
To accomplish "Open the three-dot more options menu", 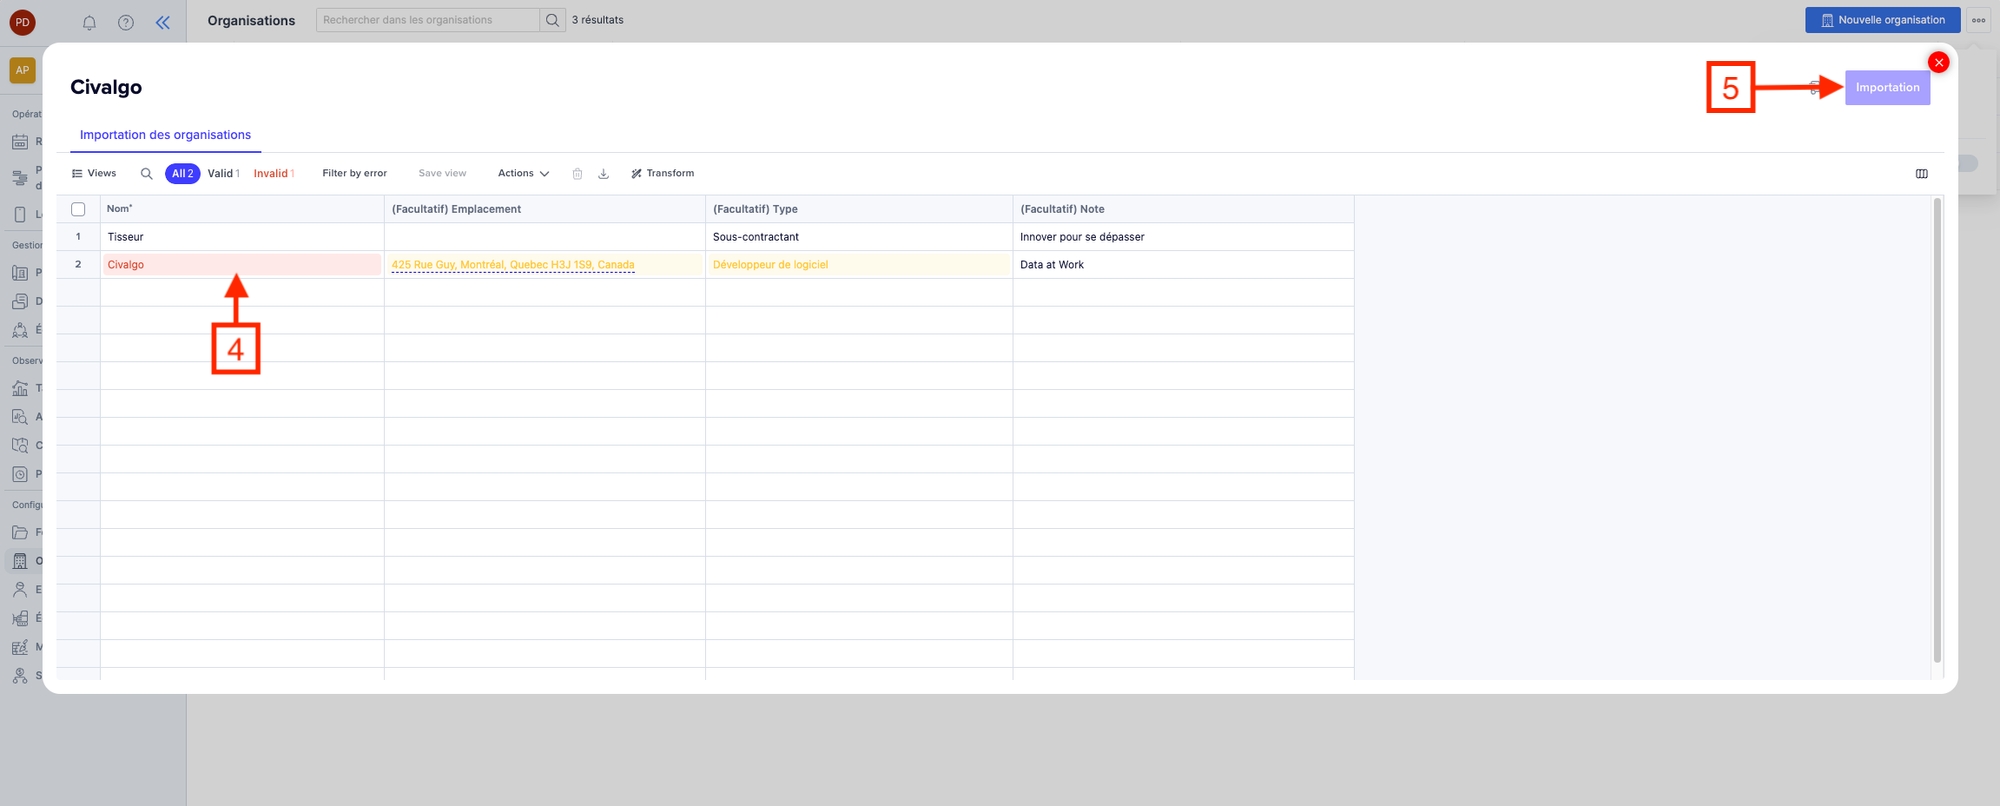I will [1978, 20].
